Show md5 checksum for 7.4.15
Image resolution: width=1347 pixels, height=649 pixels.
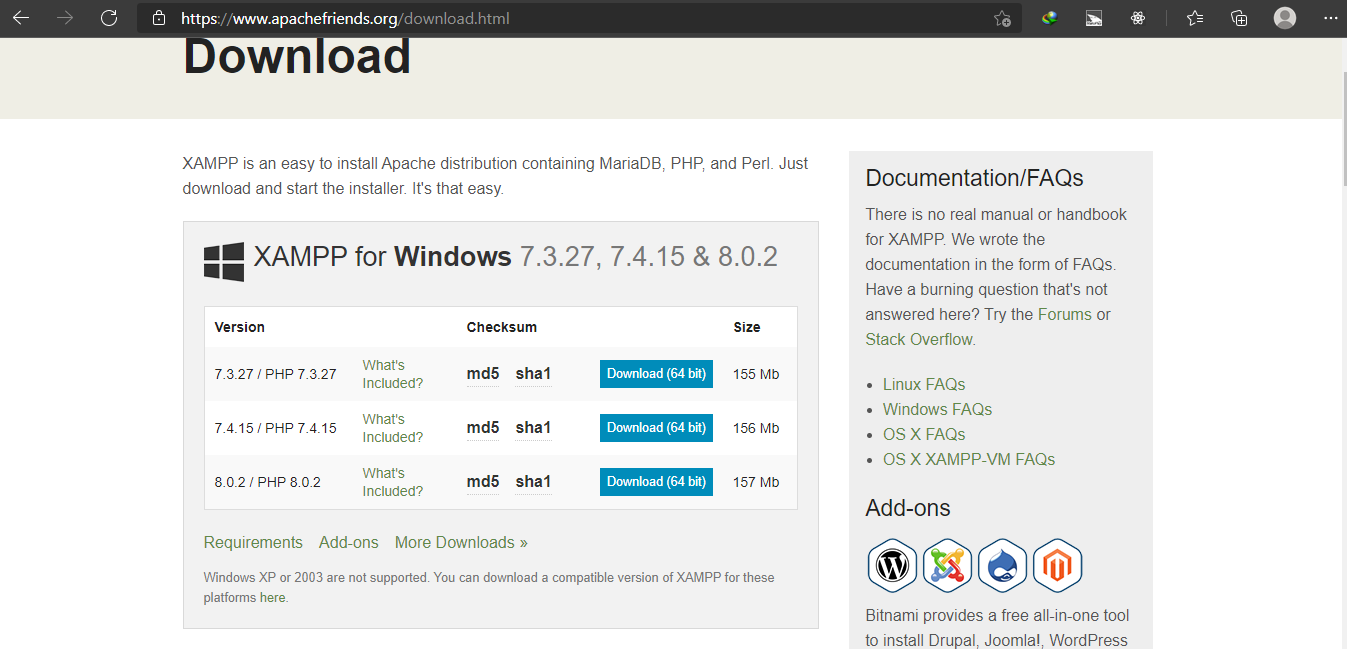(483, 428)
